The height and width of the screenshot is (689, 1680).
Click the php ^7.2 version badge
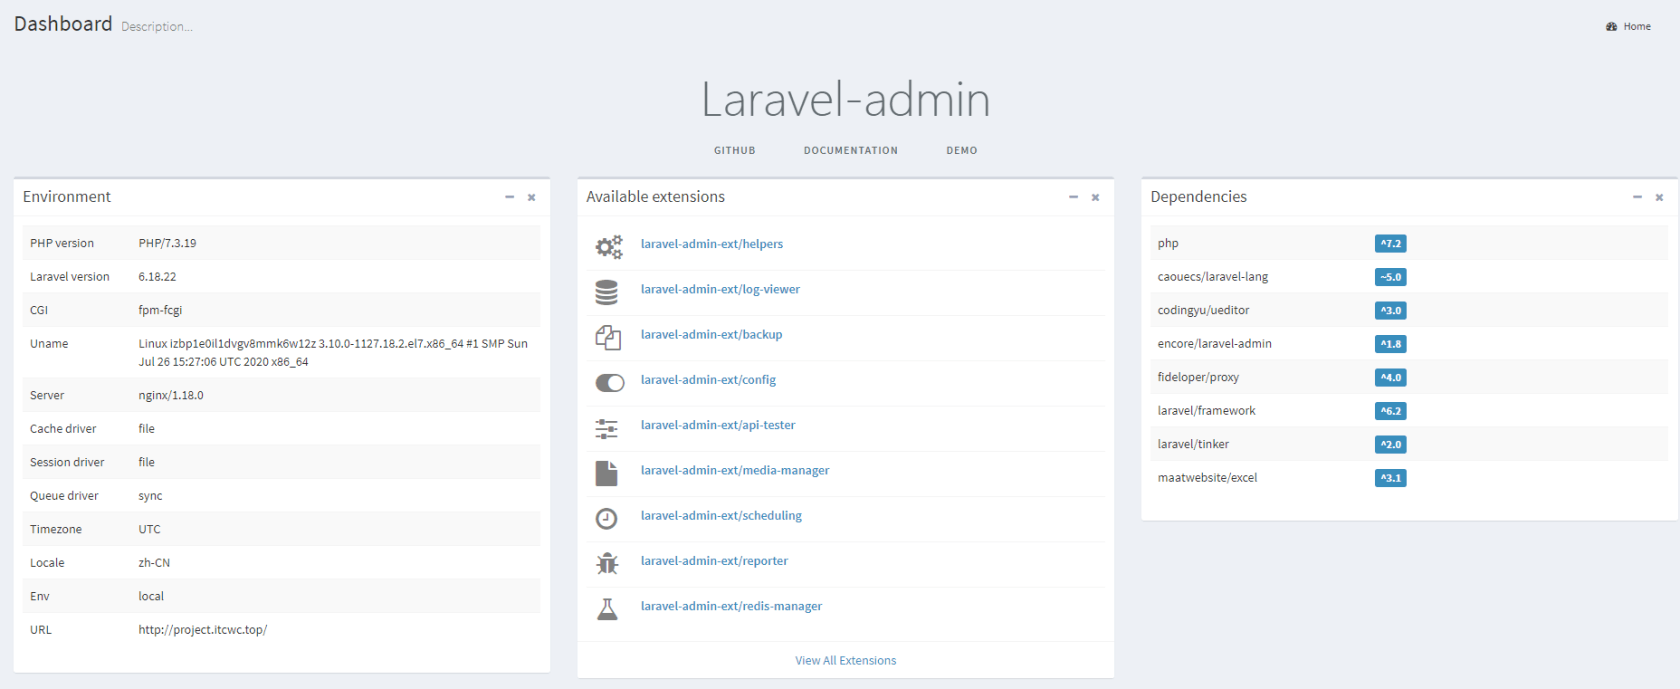coord(1390,244)
